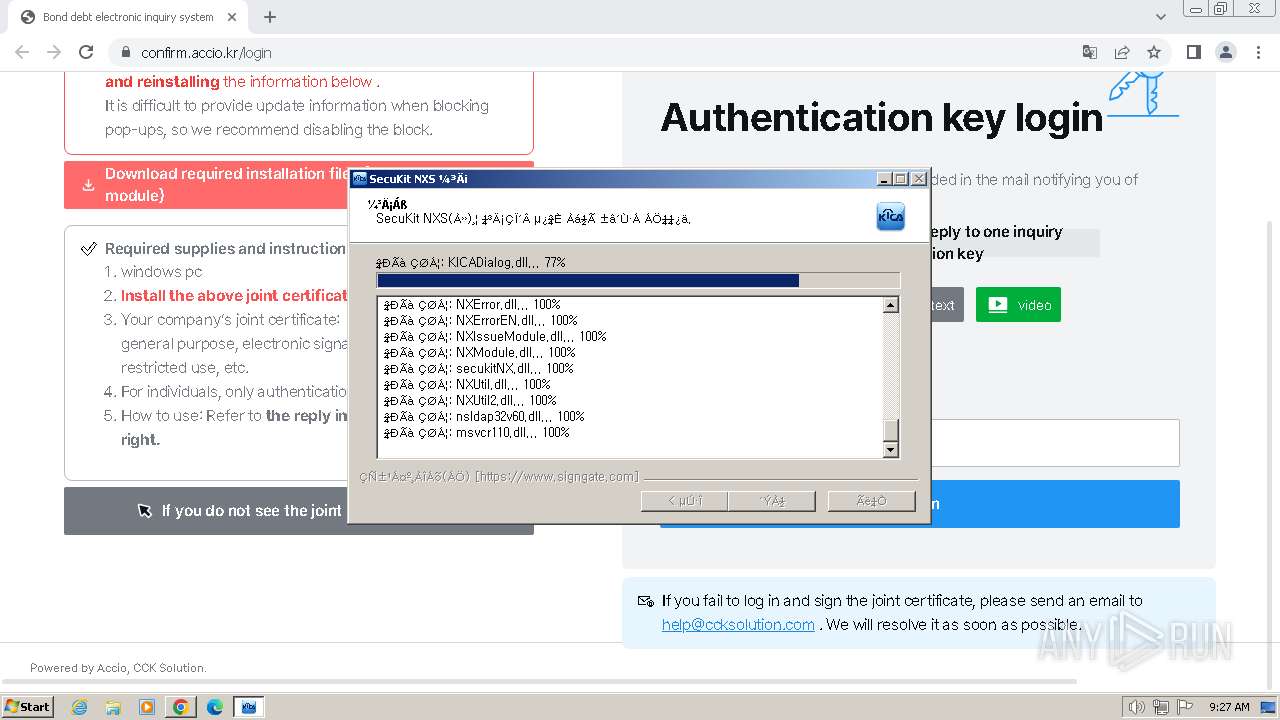Image resolution: width=1280 pixels, height=720 pixels.
Task: Click the authentication key input field
Action: (x=1054, y=443)
